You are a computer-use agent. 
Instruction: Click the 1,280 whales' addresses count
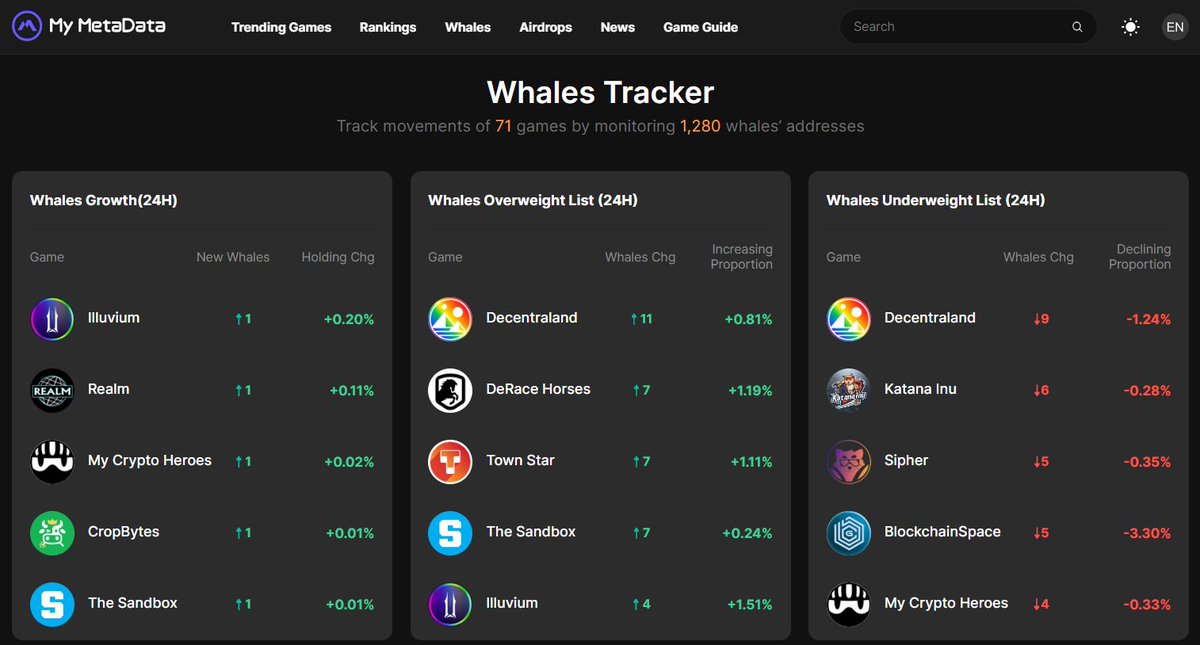tap(700, 126)
